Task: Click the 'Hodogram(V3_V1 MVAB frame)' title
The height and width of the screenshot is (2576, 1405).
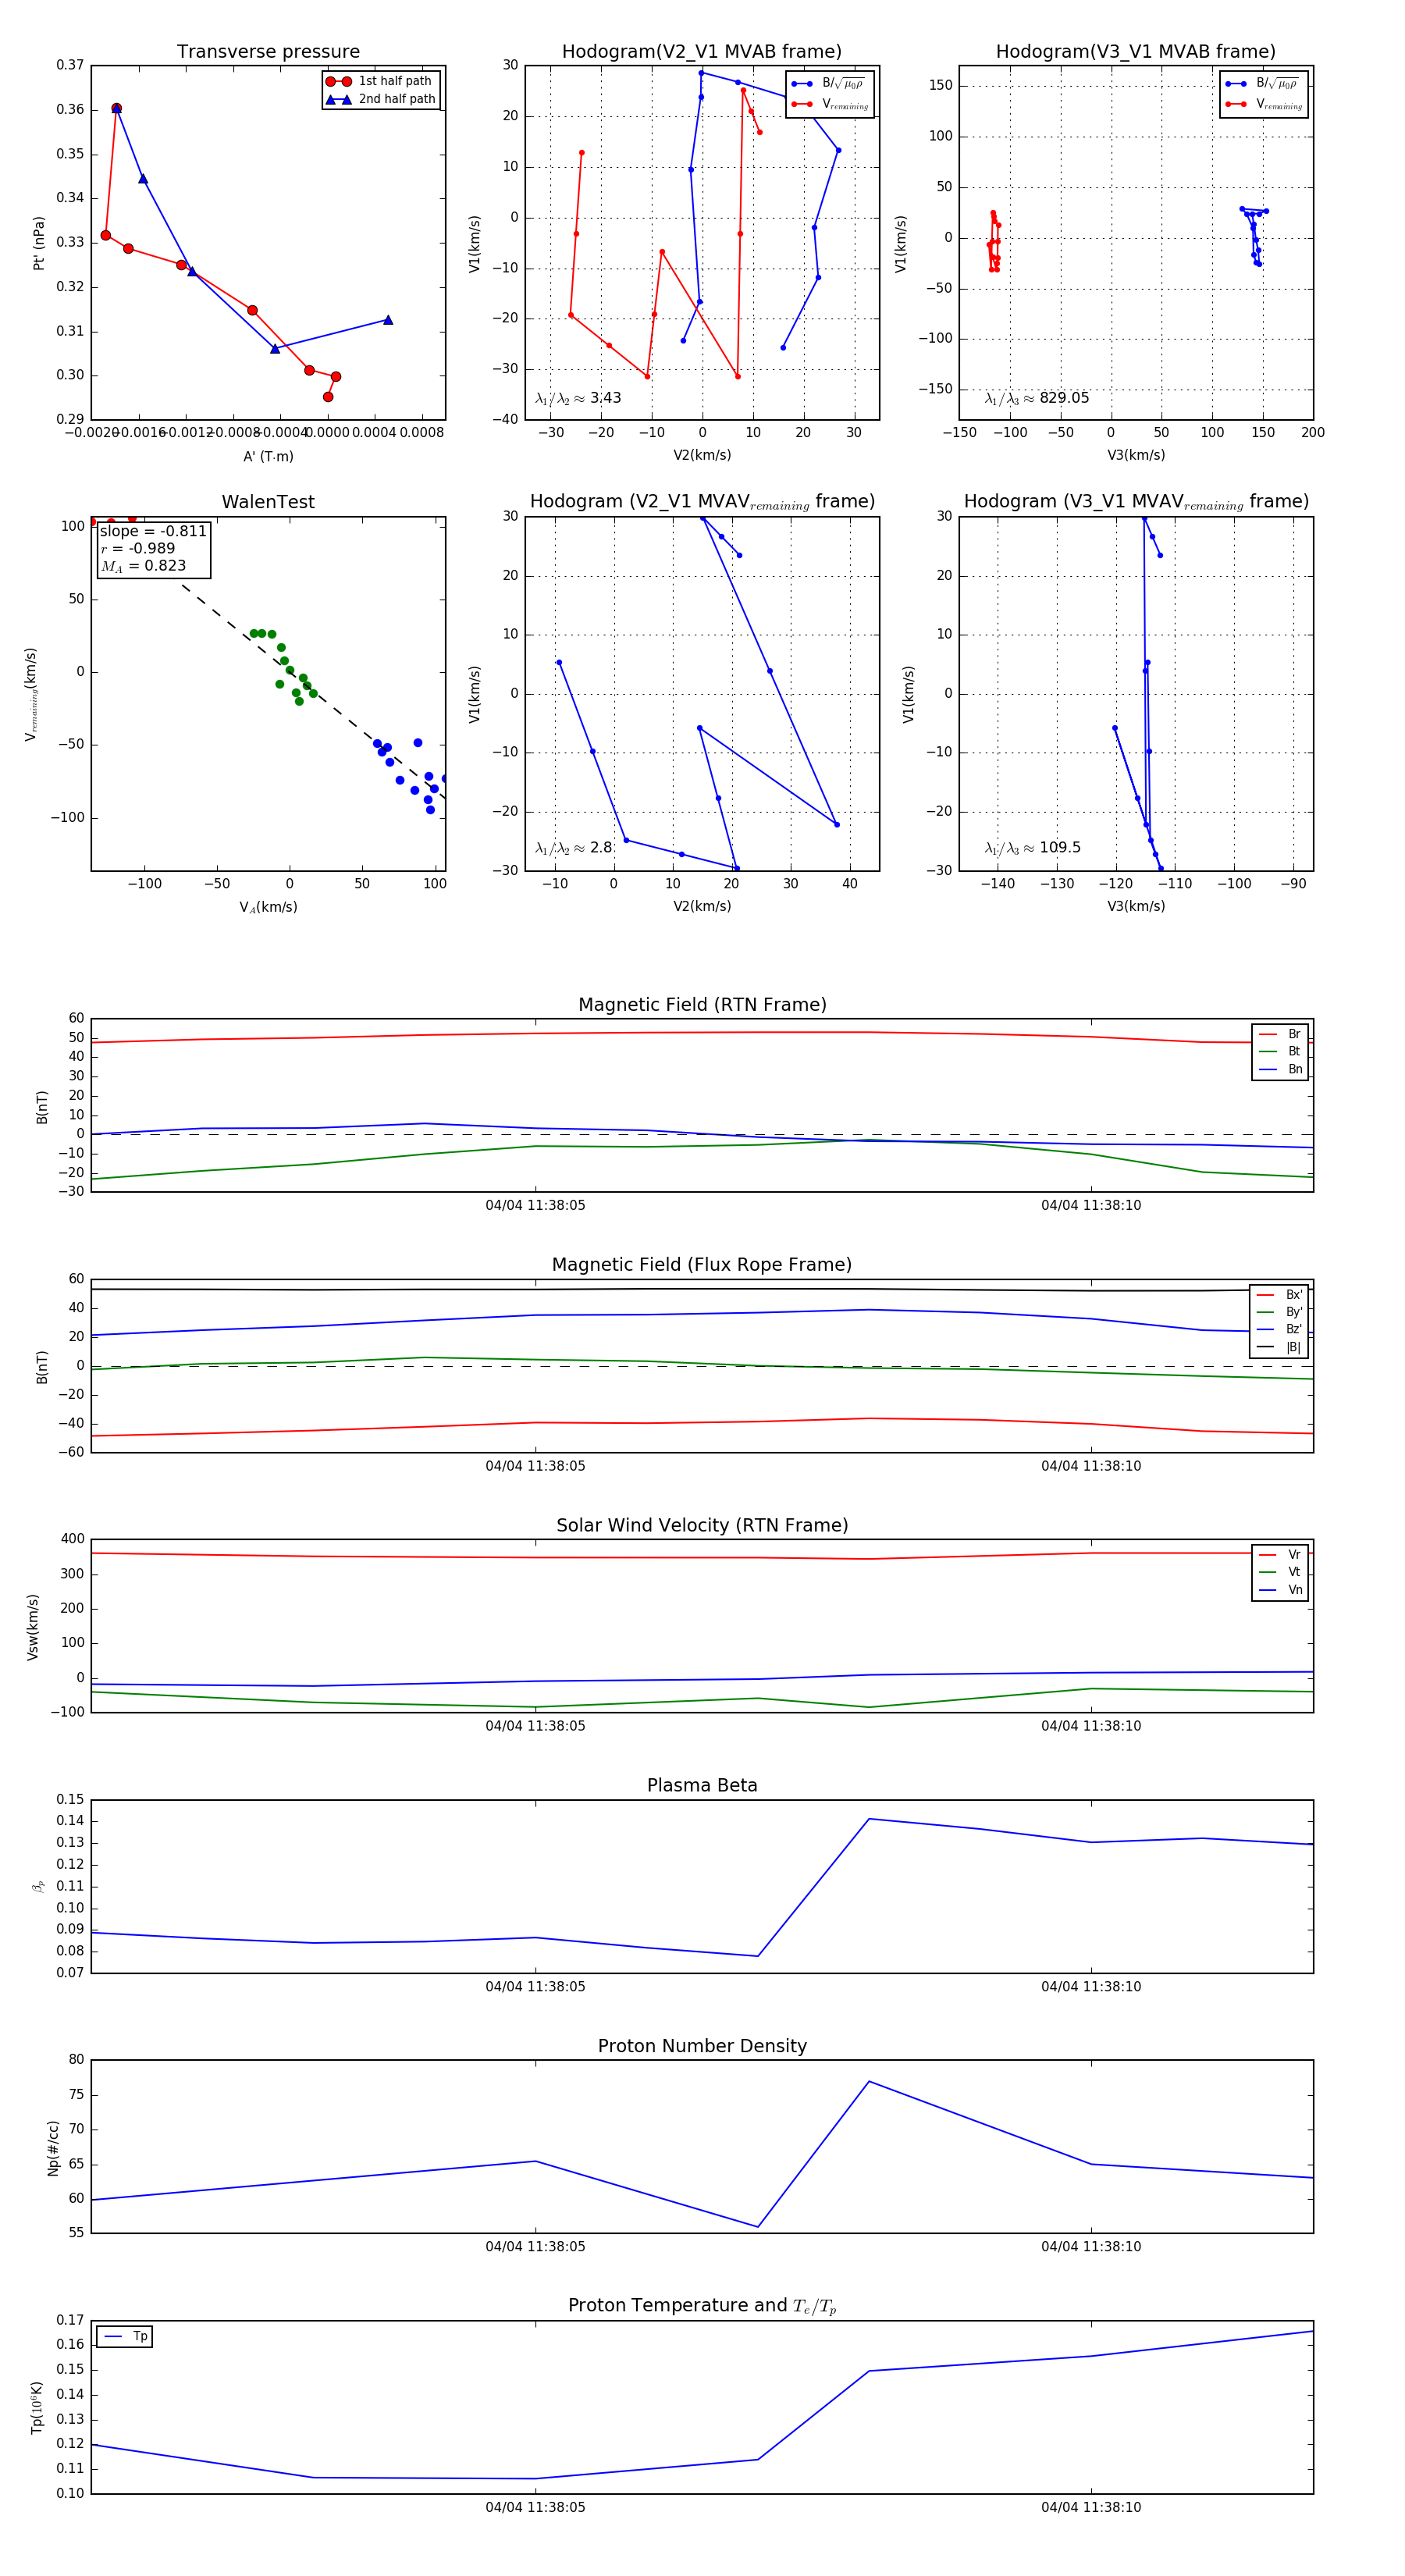Action: click(x=1135, y=52)
